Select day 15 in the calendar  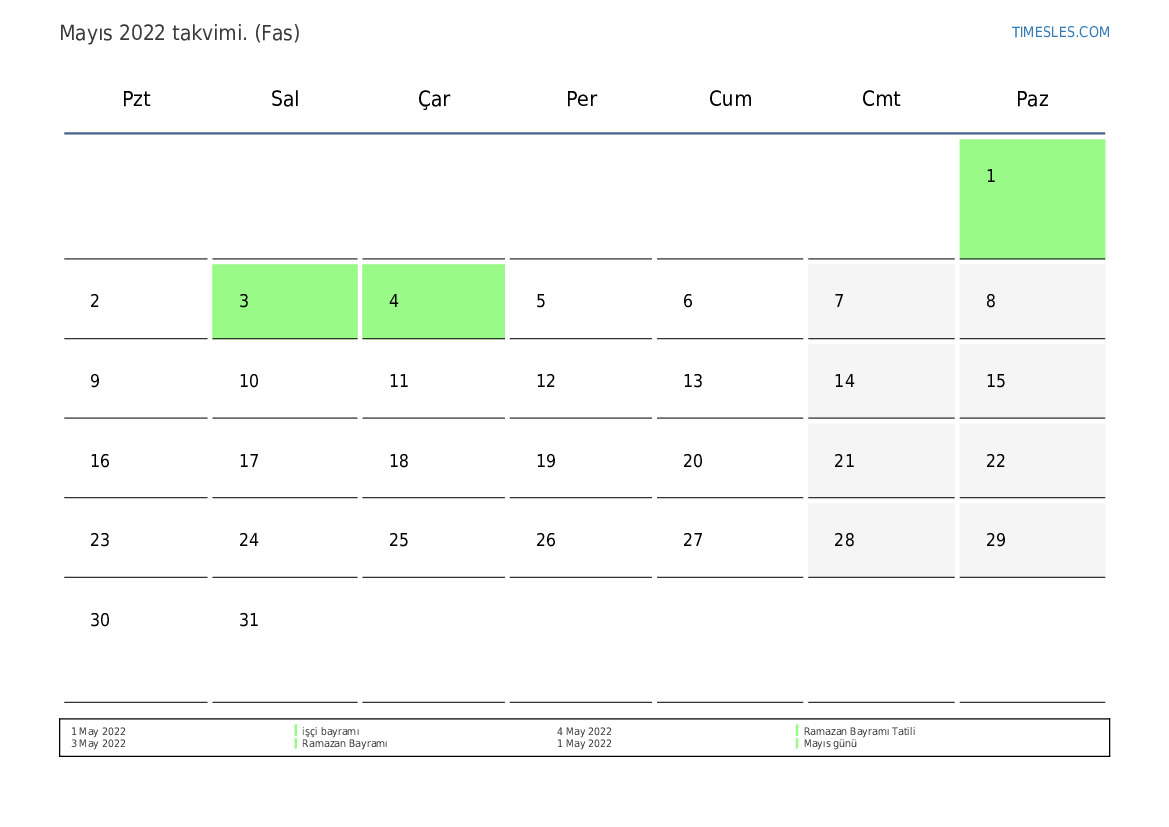[x=1032, y=381]
